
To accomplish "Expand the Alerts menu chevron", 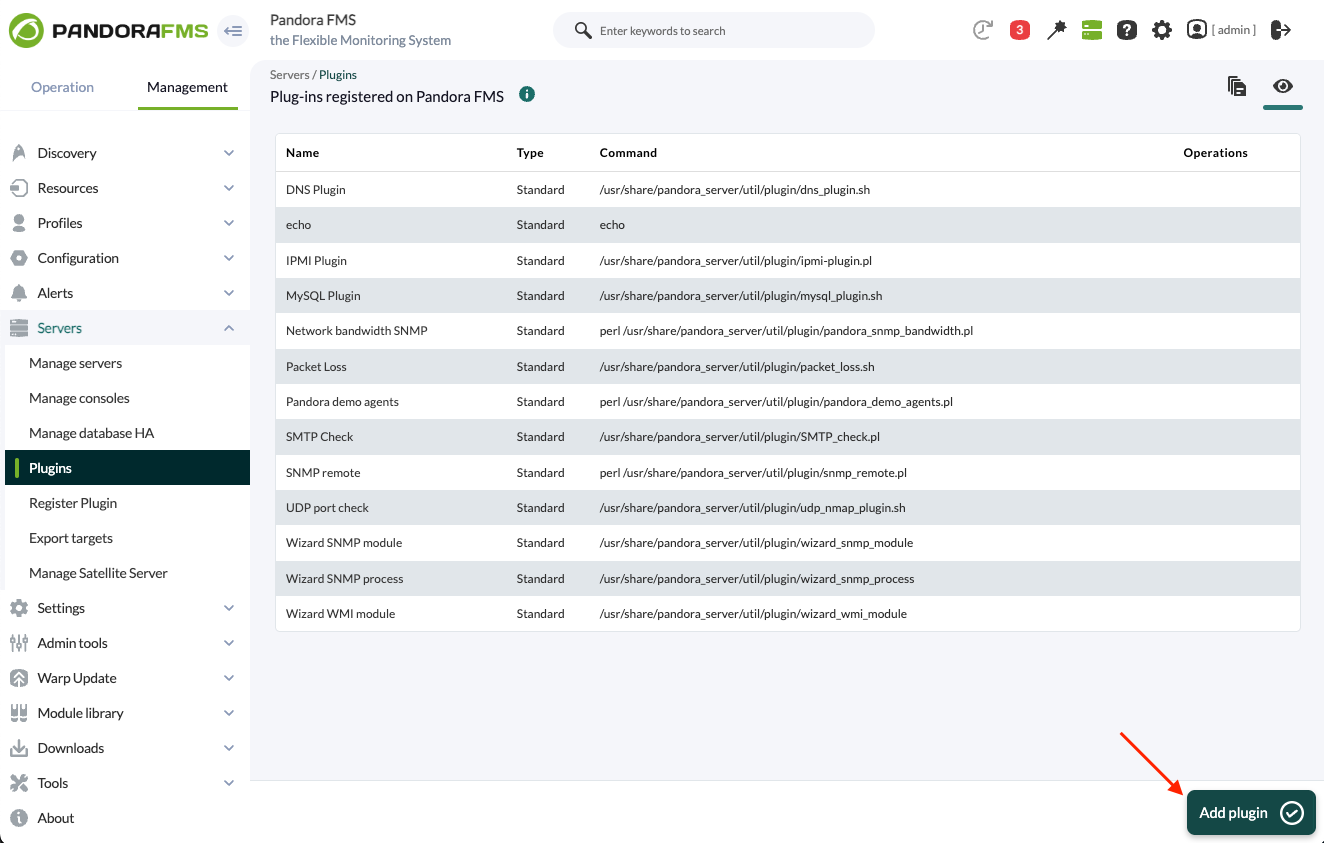I will [x=229, y=293].
